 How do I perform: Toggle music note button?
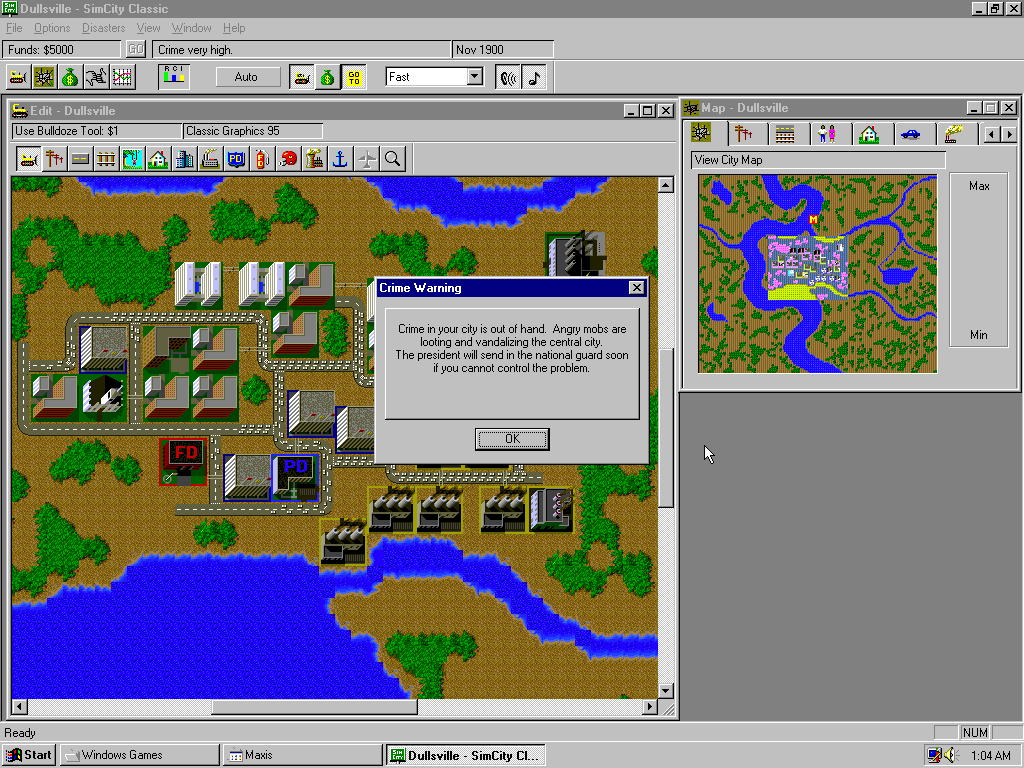534,78
